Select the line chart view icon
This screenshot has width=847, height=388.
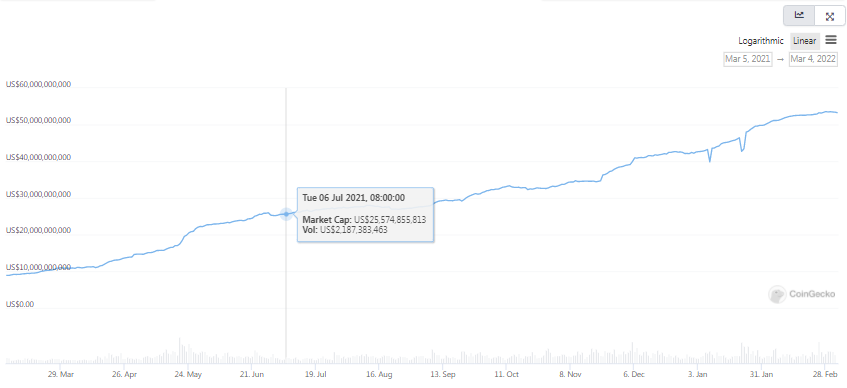pyautogui.click(x=799, y=16)
